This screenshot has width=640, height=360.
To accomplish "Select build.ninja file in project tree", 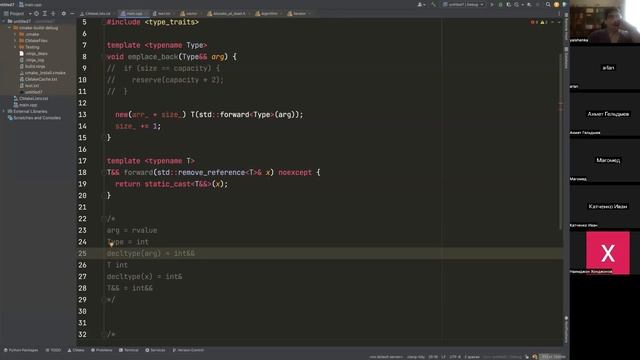I will (x=35, y=67).
